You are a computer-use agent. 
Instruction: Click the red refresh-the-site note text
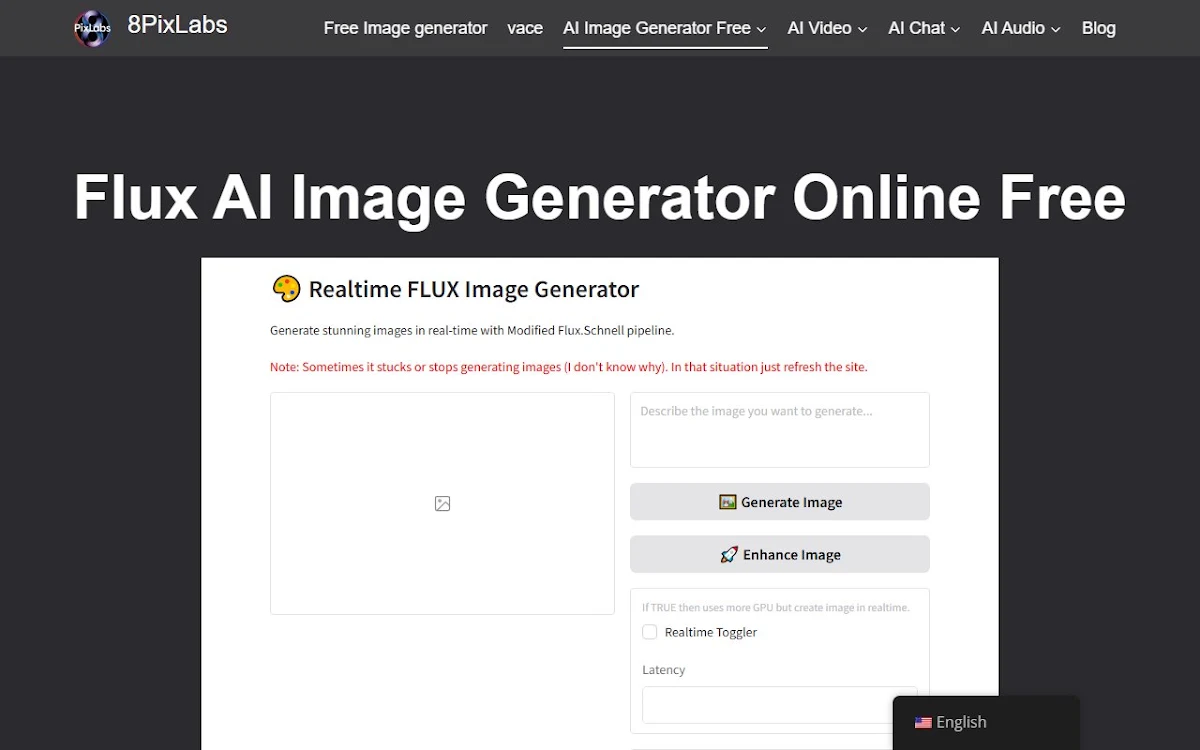click(x=569, y=367)
